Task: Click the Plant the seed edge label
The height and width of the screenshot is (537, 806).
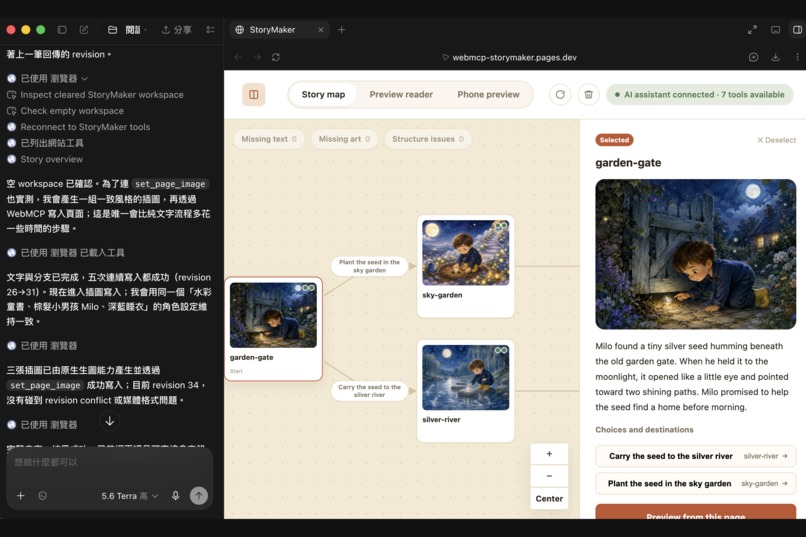Action: click(x=369, y=266)
